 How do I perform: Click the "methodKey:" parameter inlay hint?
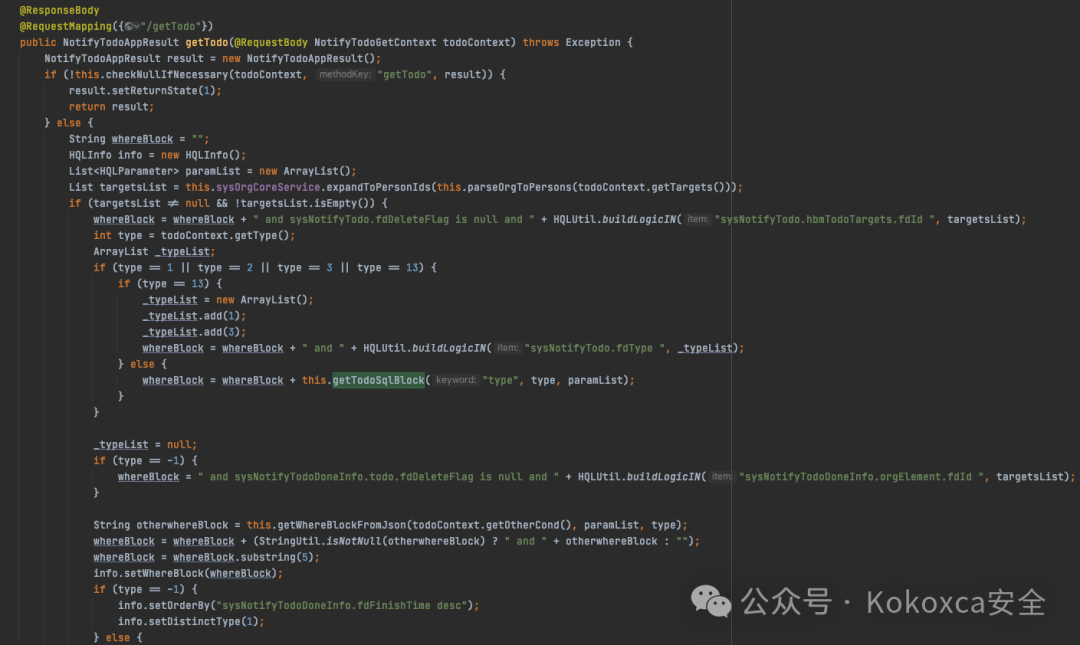coord(343,75)
